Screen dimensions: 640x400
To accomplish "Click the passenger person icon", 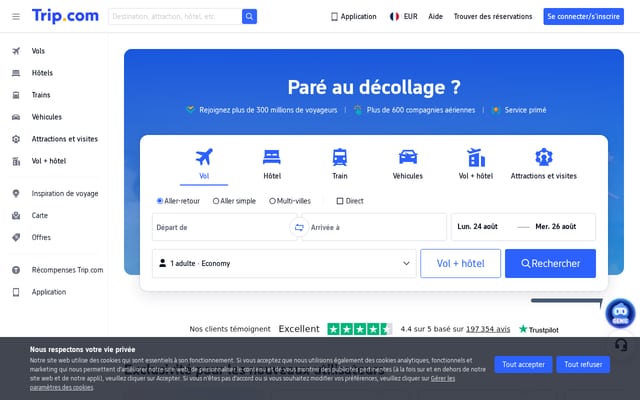I will [162, 263].
